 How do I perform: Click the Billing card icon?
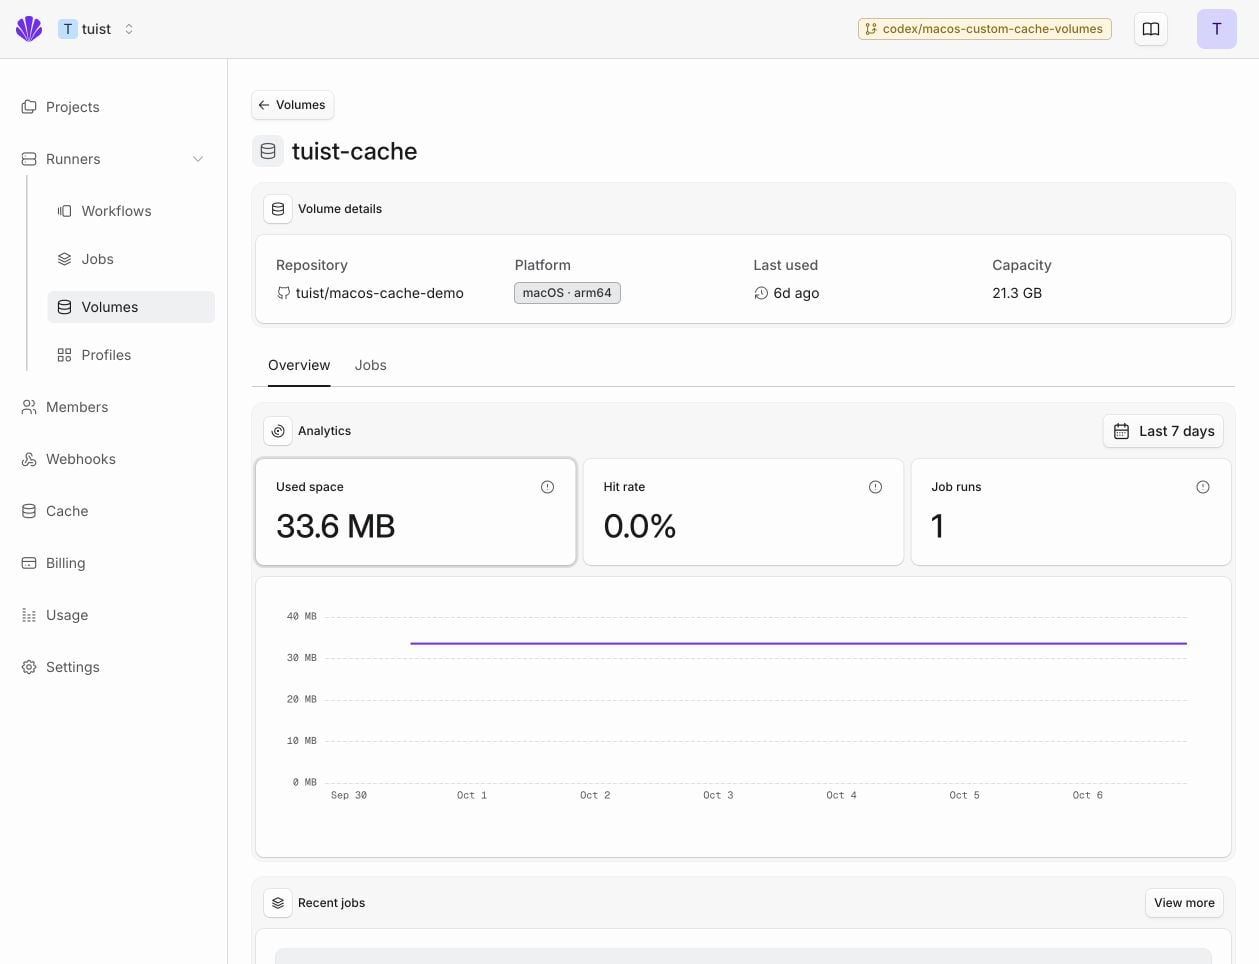coord(29,563)
